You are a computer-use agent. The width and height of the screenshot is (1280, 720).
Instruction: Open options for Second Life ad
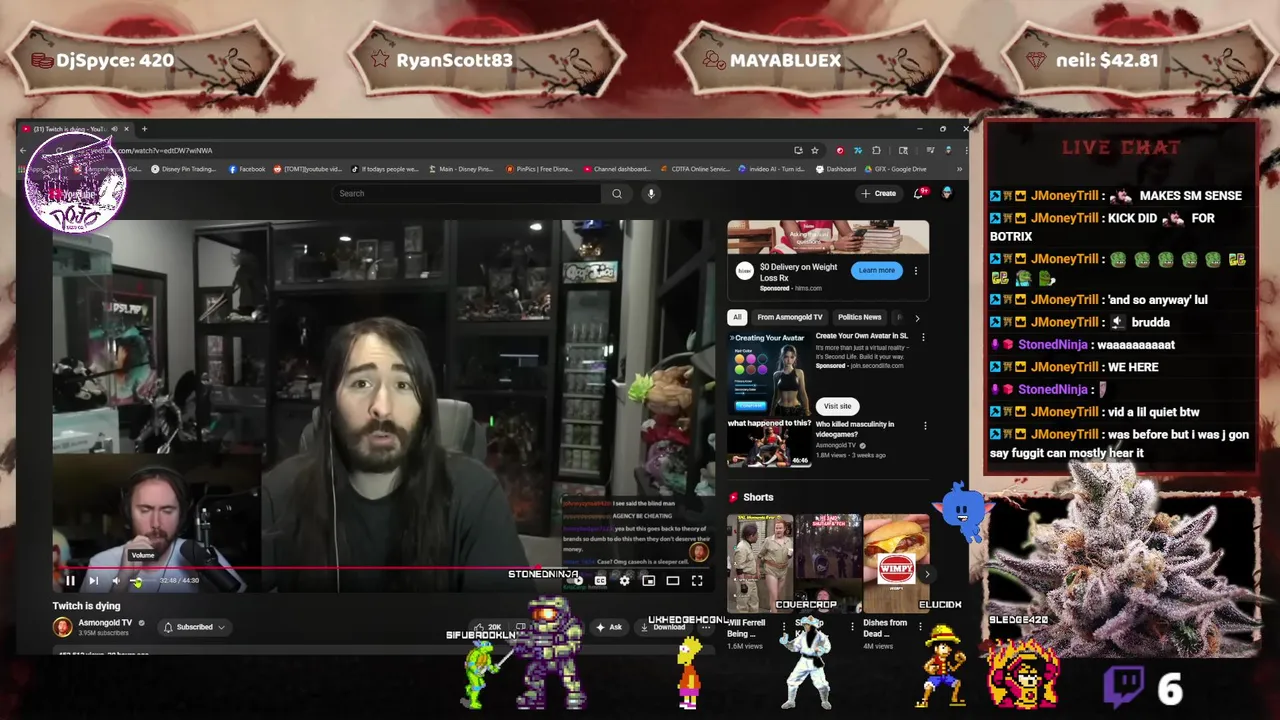pyautogui.click(x=923, y=338)
